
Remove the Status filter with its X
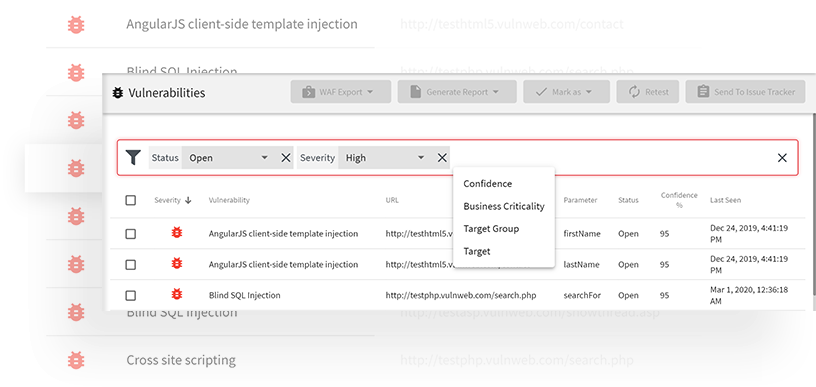(286, 158)
